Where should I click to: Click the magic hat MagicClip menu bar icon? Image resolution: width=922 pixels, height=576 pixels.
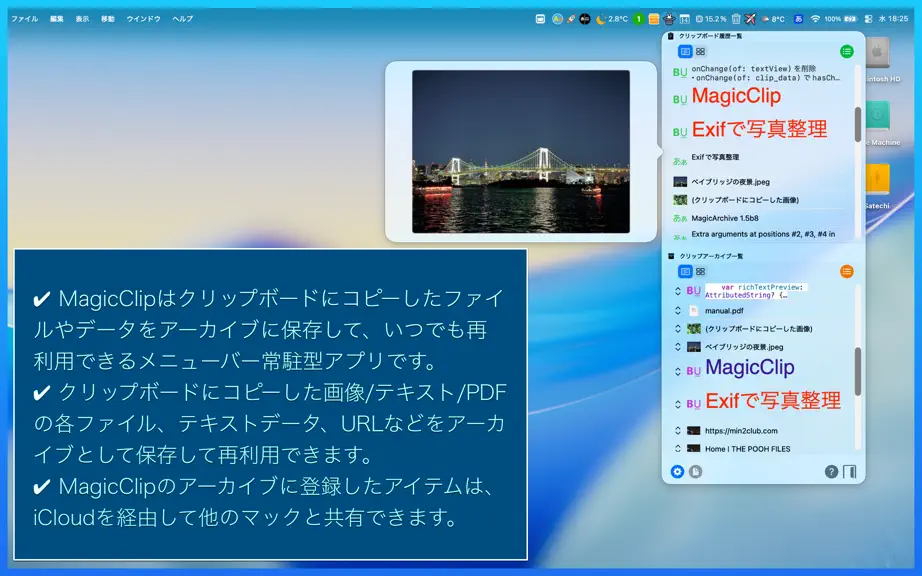669,19
